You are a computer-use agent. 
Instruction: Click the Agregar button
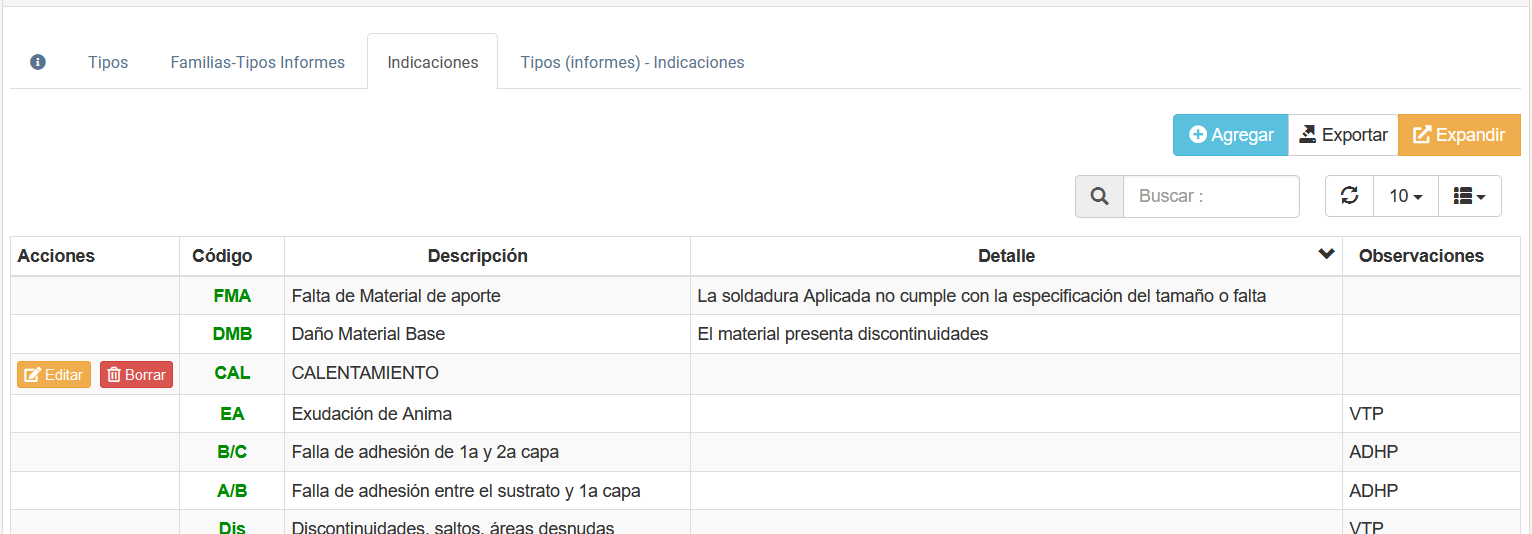(x=1230, y=135)
